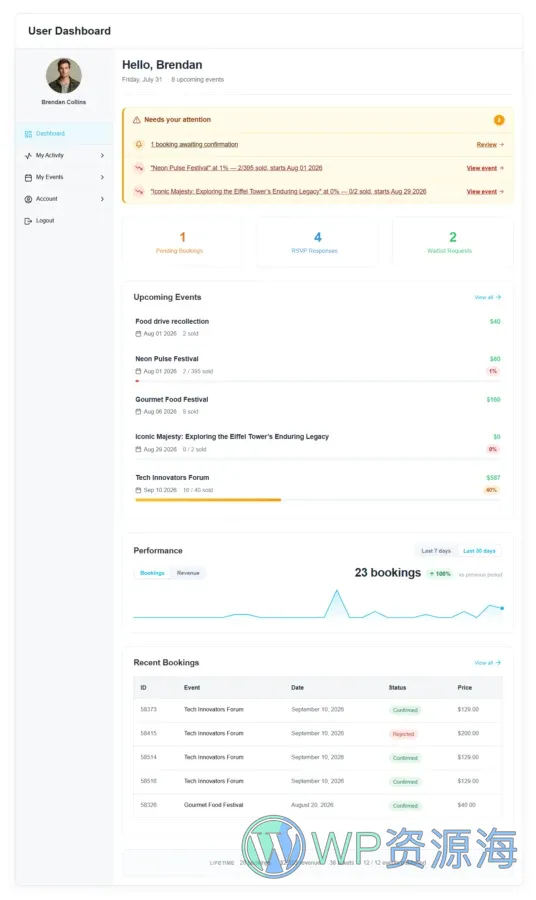Expand the My Activity chevron
The width and height of the screenshot is (536, 900).
pos(102,156)
